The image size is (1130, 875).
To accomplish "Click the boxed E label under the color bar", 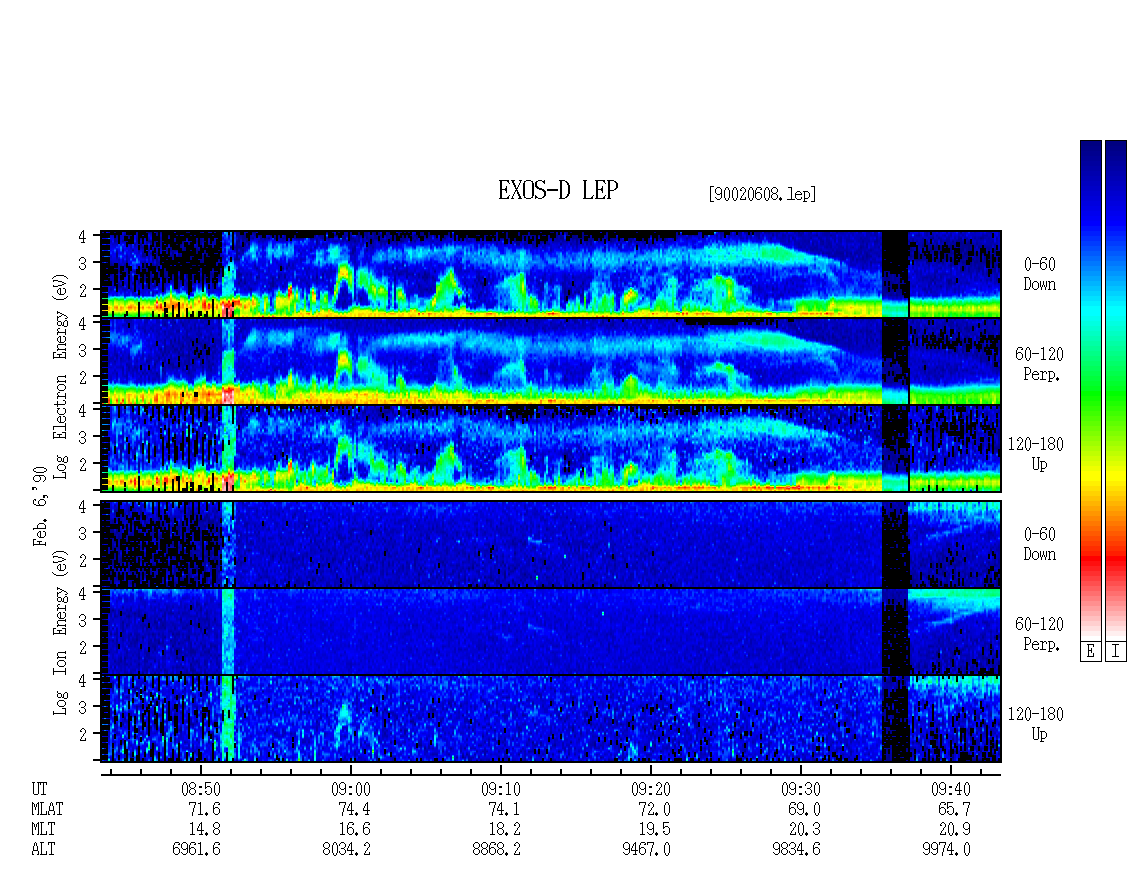I will (1090, 652).
